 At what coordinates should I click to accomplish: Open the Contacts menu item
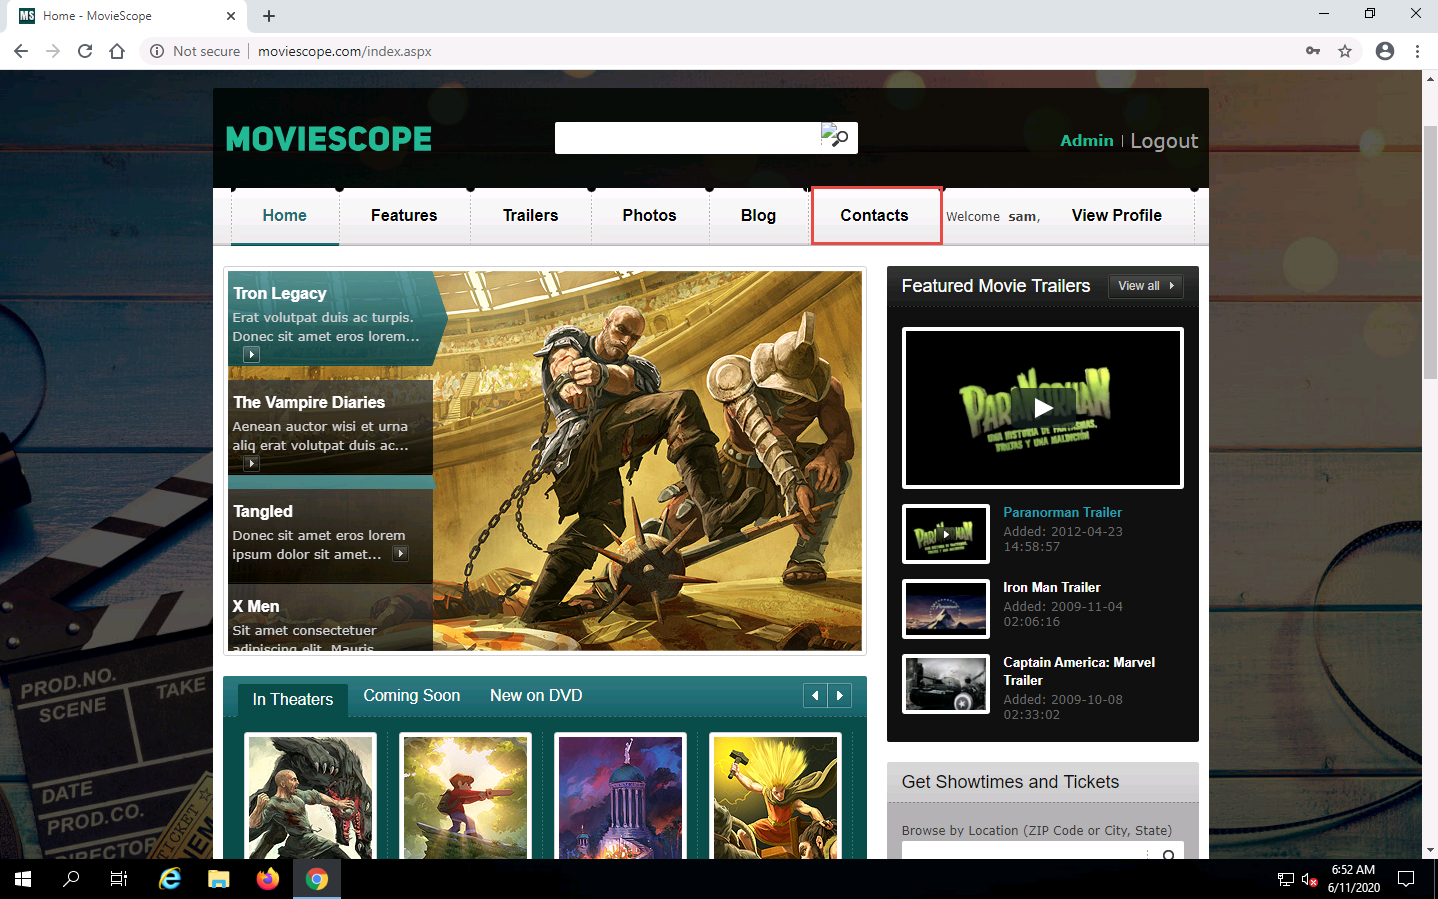(875, 215)
